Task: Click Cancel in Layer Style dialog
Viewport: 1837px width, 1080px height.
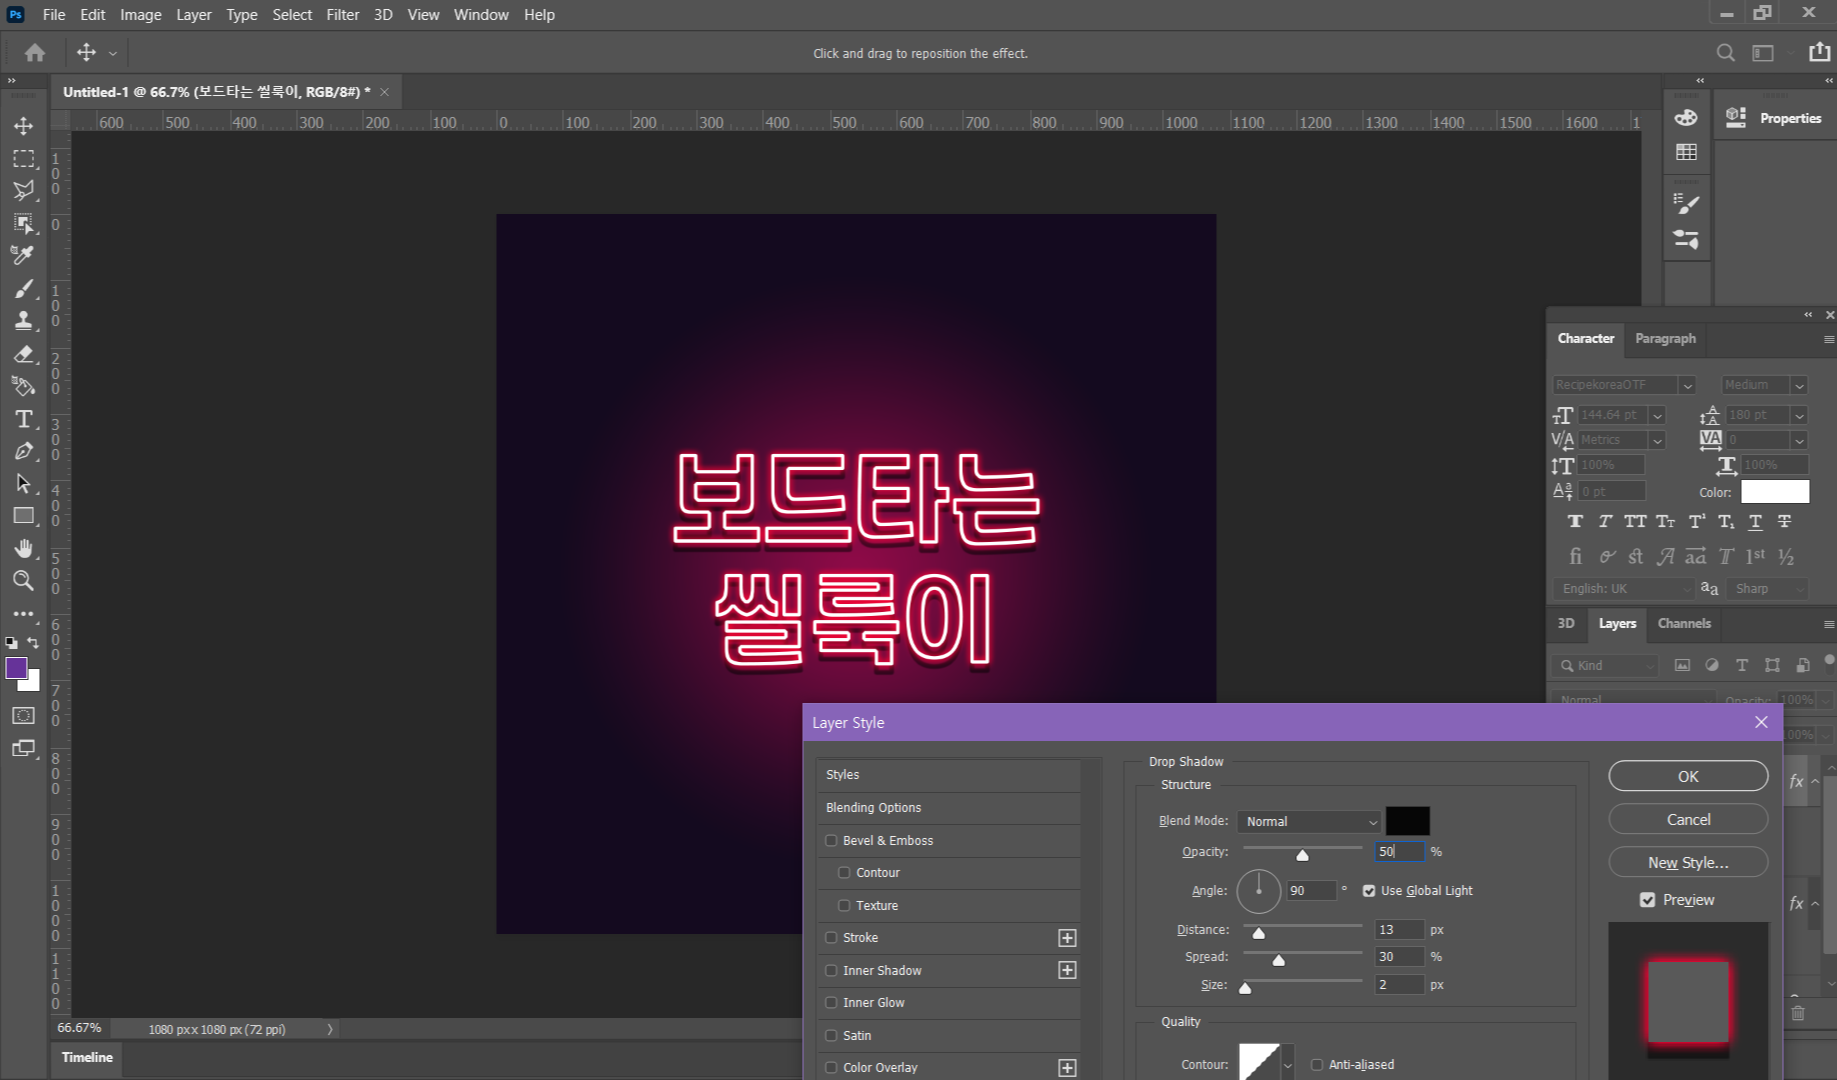Action: [x=1688, y=819]
